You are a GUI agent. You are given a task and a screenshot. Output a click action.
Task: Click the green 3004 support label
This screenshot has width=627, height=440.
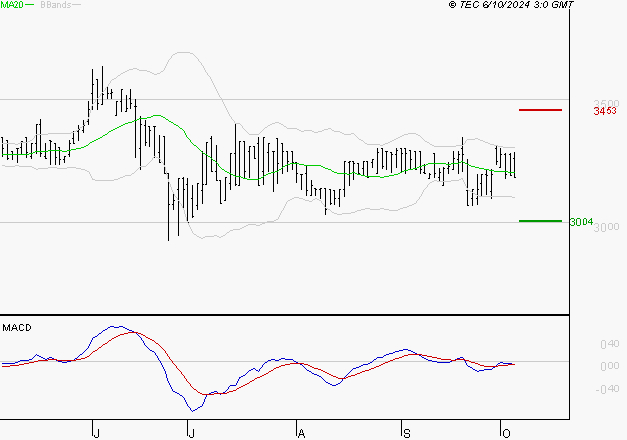tap(581, 222)
